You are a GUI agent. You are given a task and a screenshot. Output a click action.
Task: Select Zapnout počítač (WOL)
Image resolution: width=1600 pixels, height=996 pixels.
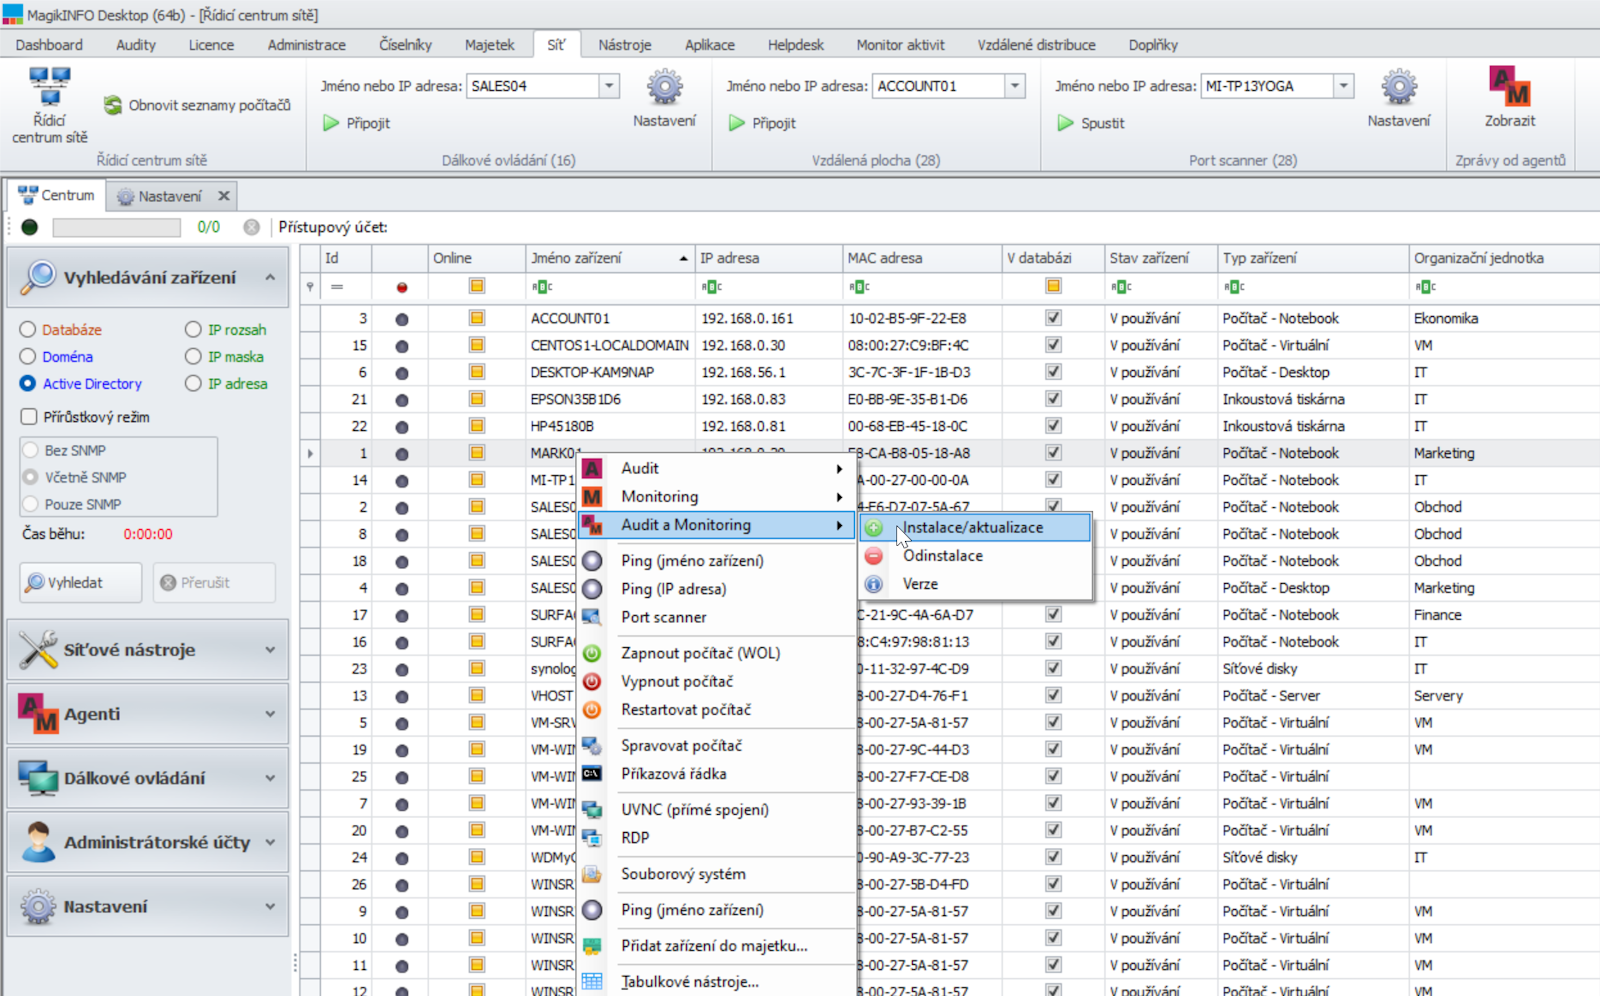point(717,653)
